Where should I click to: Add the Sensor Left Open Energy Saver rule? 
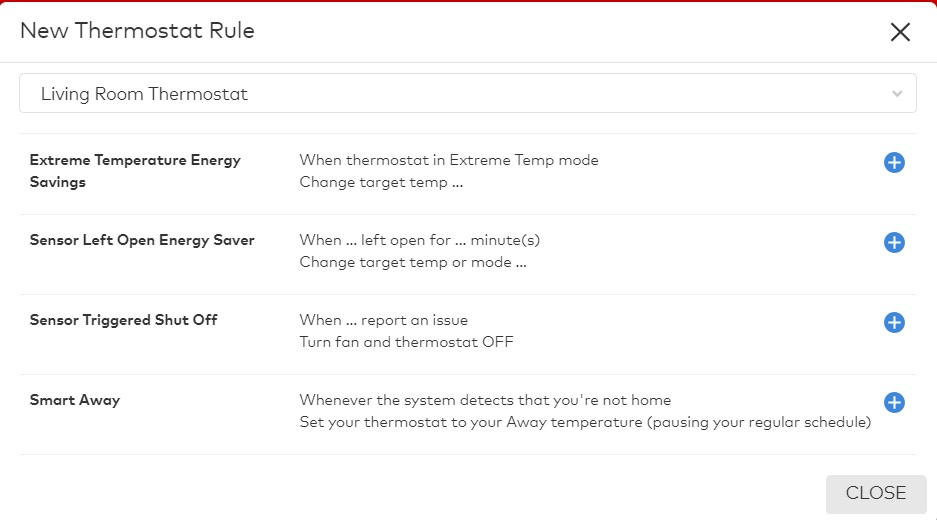[x=894, y=243]
